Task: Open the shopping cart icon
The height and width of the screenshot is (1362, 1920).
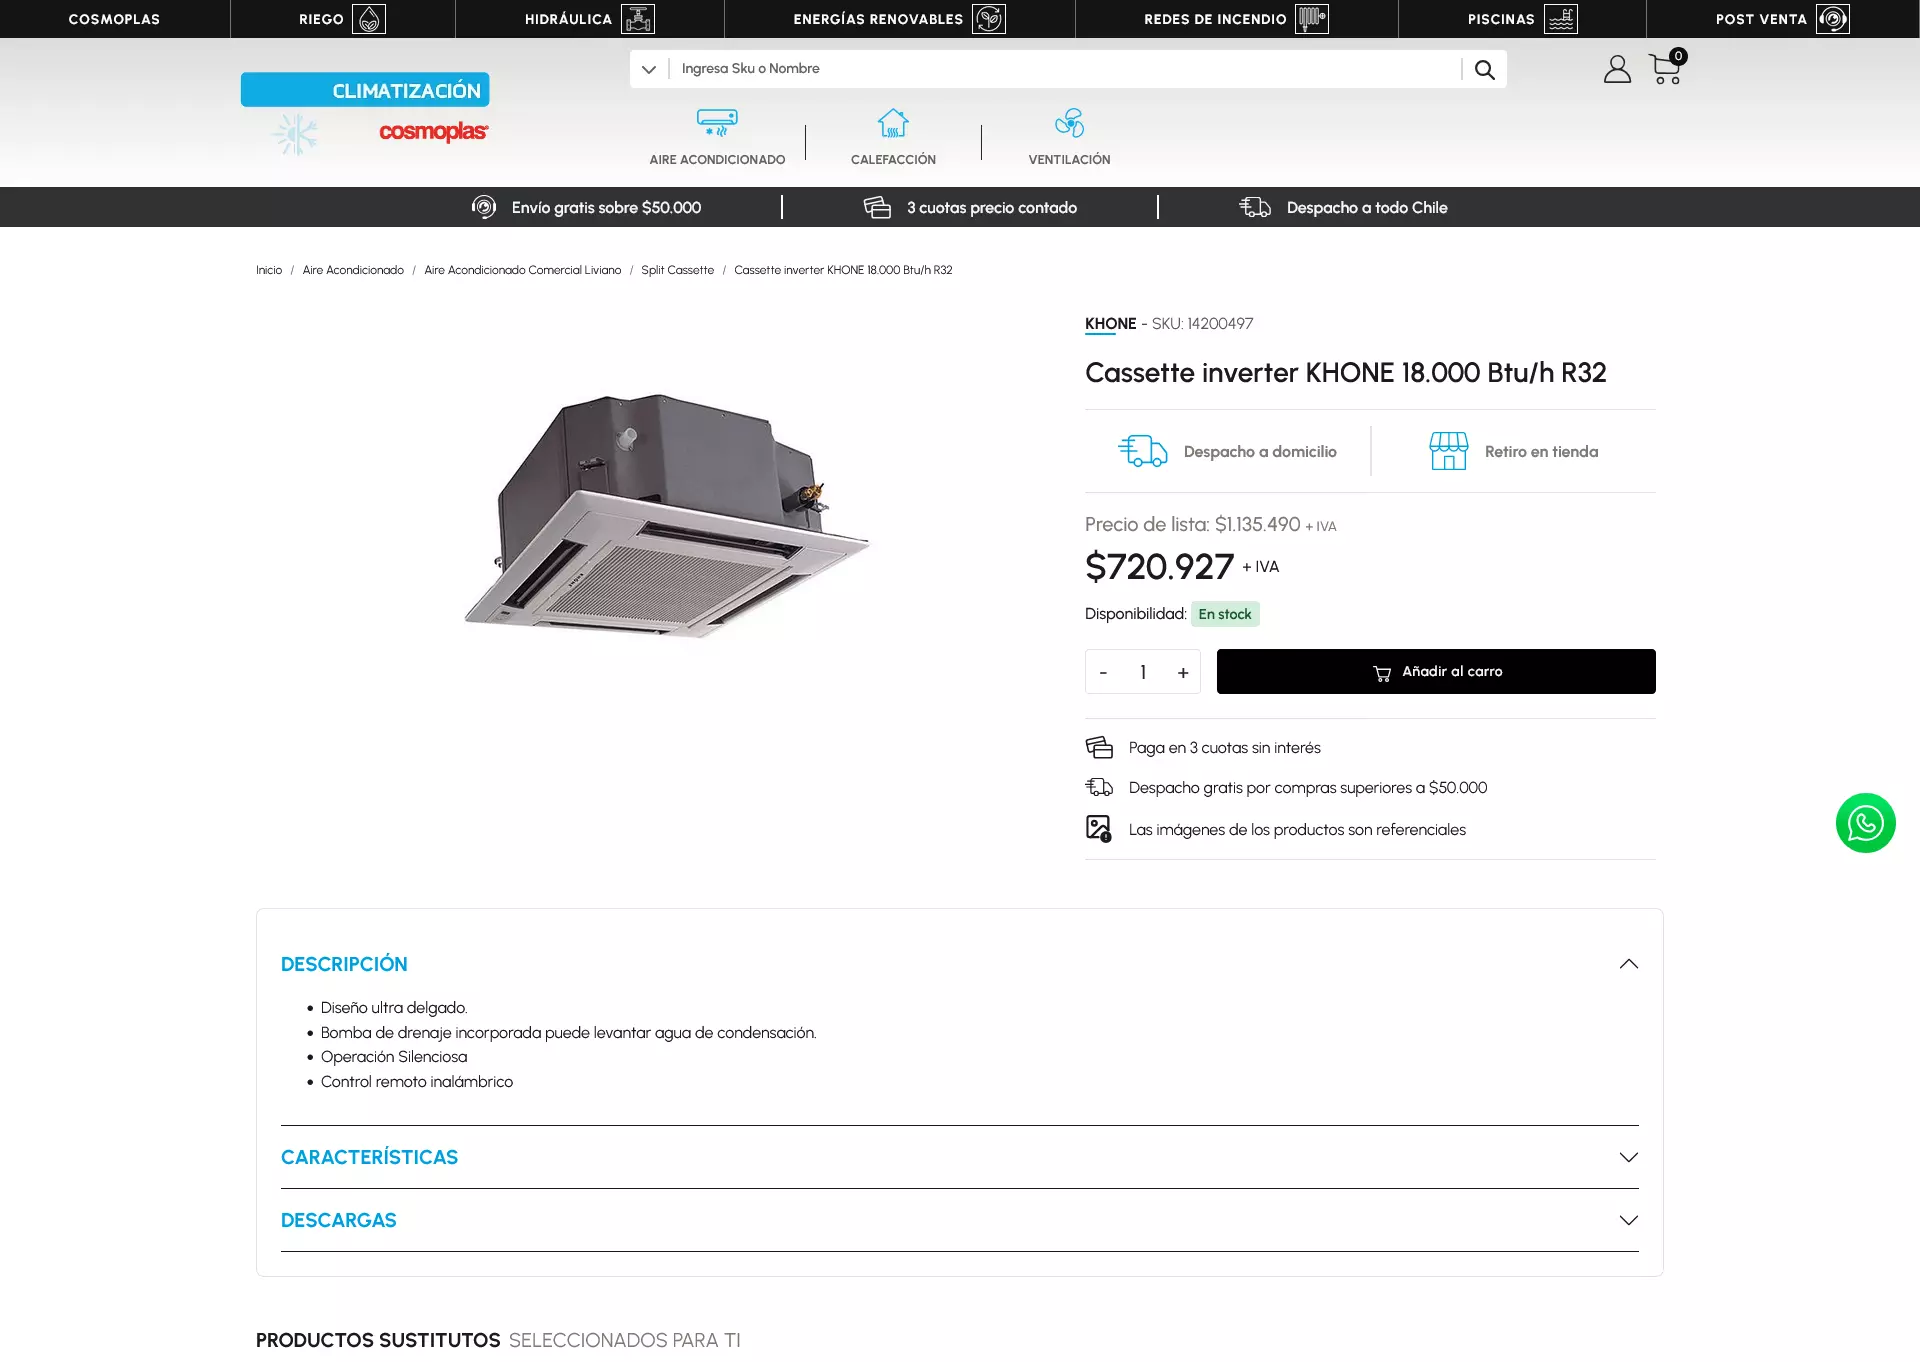Action: 1666,68
